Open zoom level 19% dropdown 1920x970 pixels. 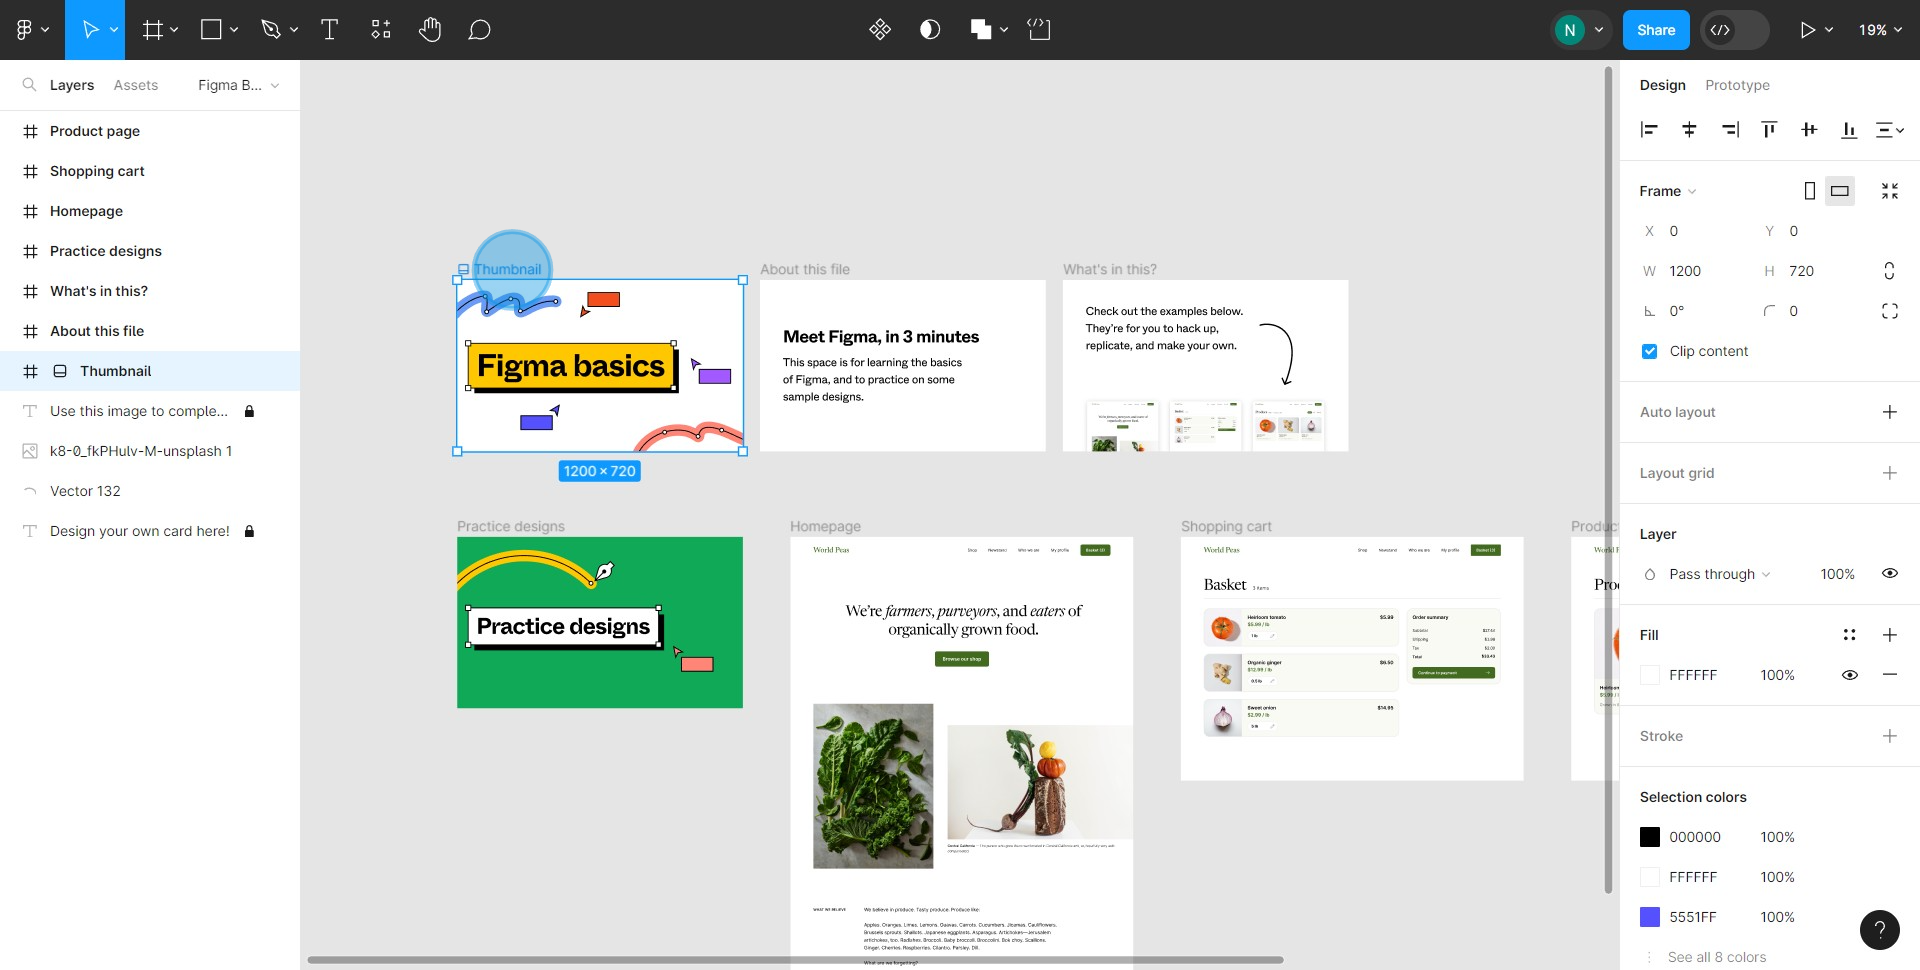point(1880,30)
